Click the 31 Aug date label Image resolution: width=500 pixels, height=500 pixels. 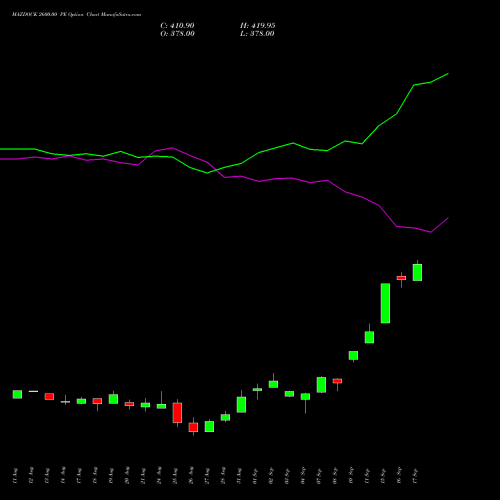tap(239, 476)
